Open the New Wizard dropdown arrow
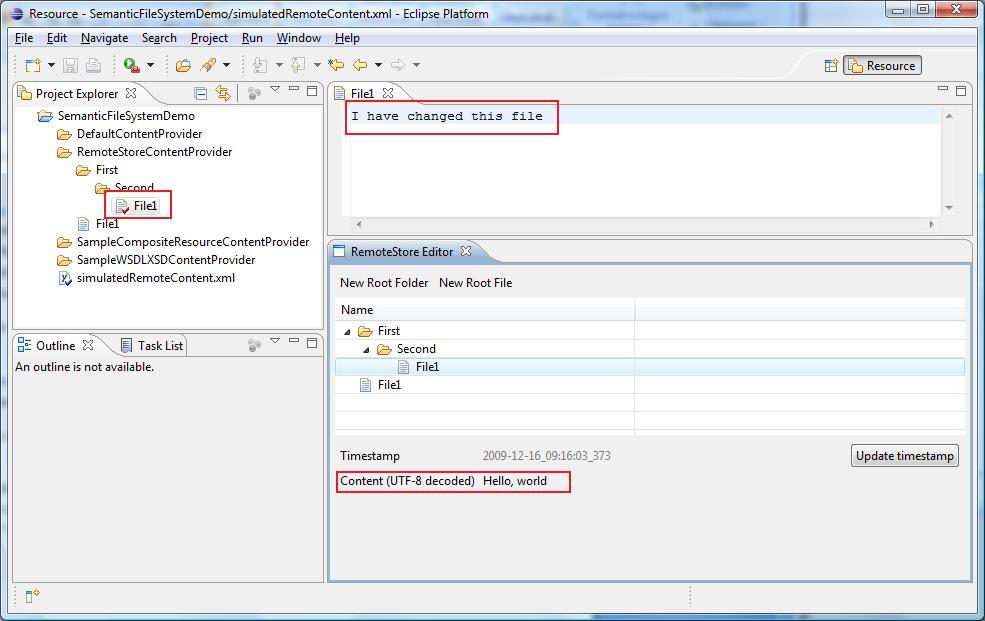This screenshot has height=621, width=985. pos(50,64)
